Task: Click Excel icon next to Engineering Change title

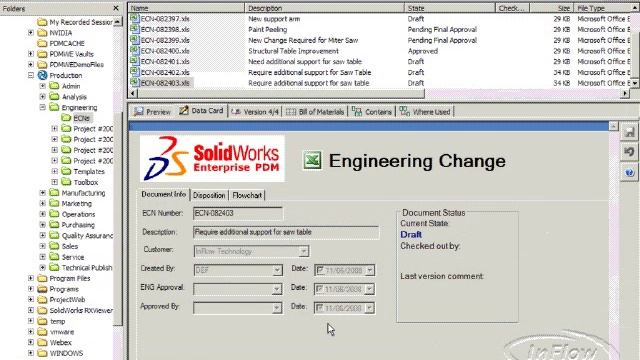Action: click(312, 160)
